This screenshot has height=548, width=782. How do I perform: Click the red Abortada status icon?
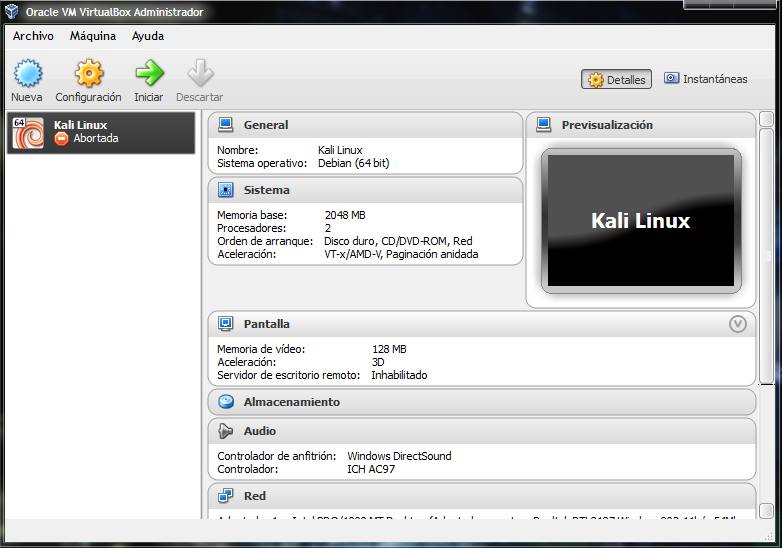tap(61, 139)
